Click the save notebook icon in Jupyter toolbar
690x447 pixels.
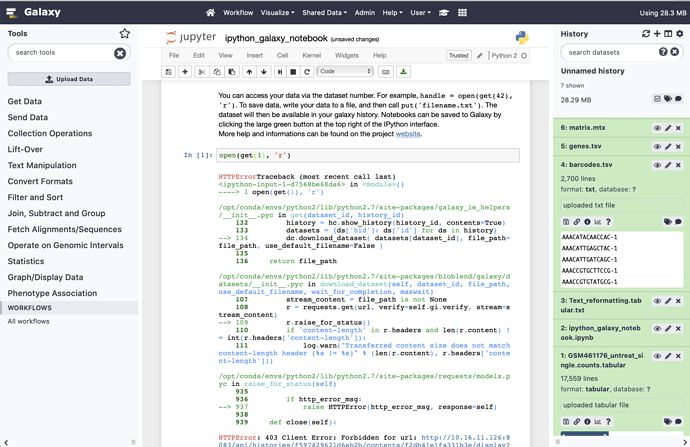(x=168, y=72)
